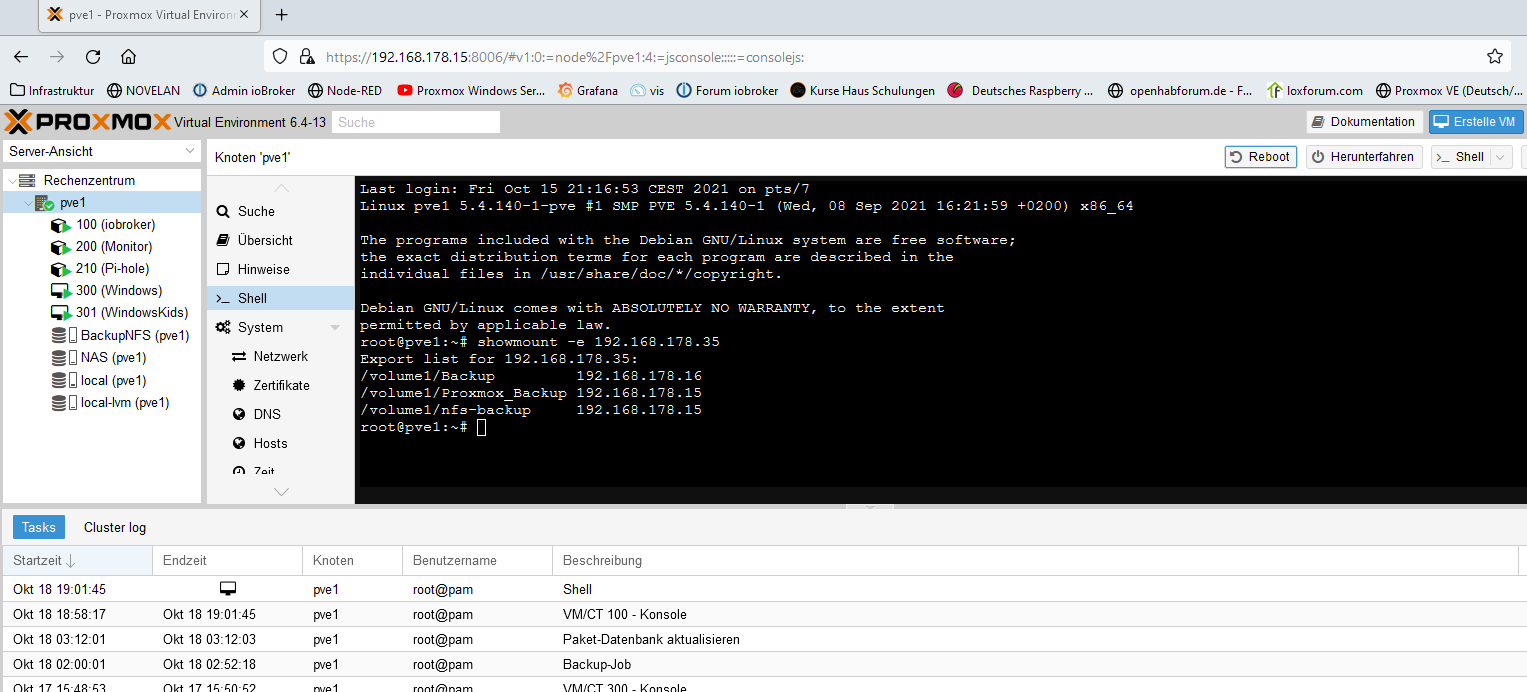Open the Node-RED bookmark
Screen dimensions: 1527x692
pyautogui.click(x=345, y=90)
